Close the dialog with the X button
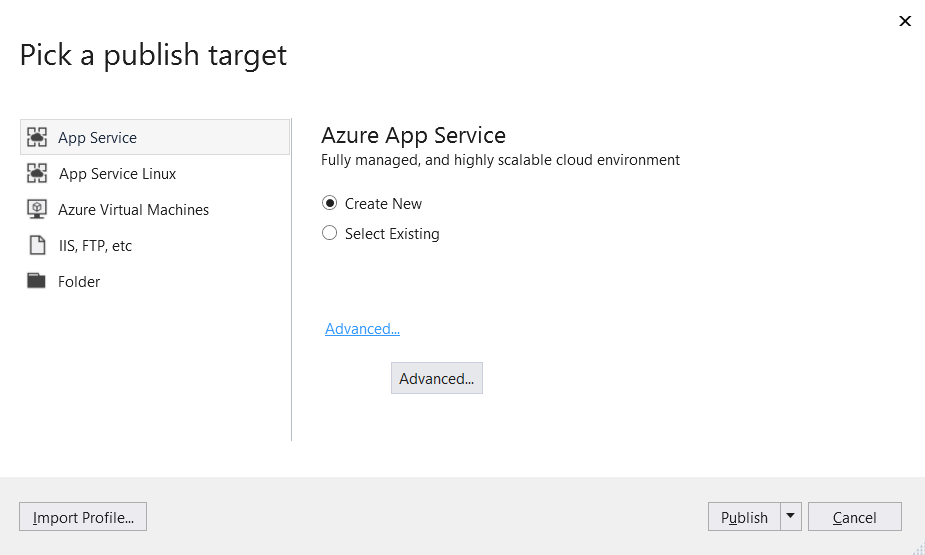This screenshot has width=925, height=555. (905, 21)
